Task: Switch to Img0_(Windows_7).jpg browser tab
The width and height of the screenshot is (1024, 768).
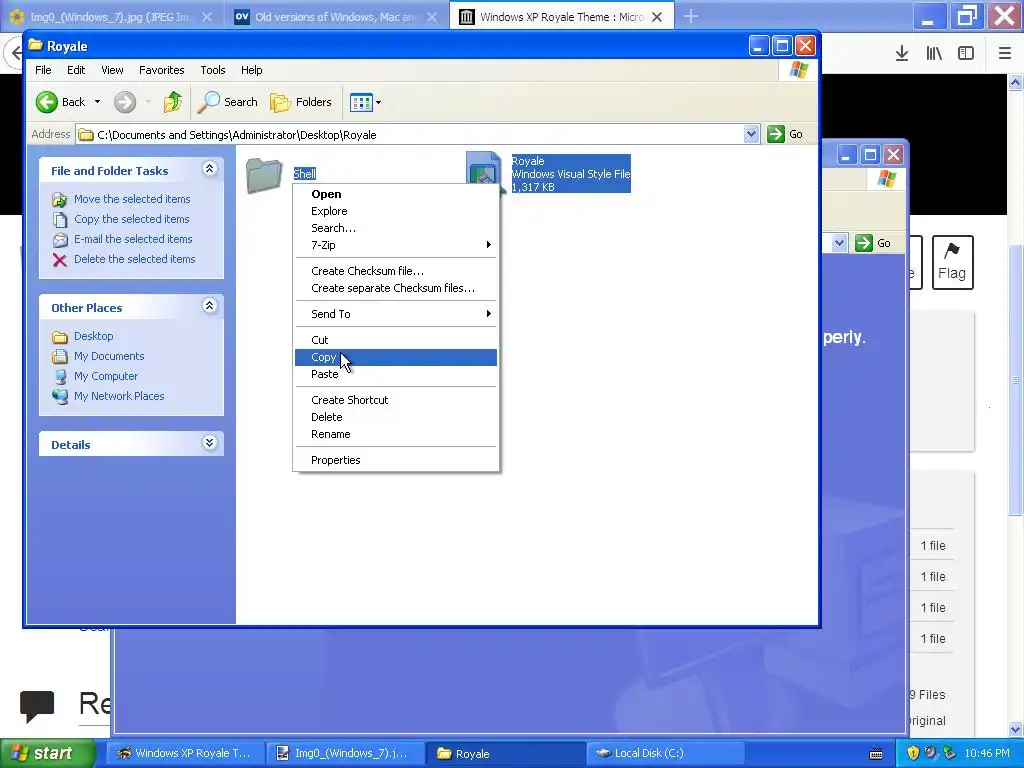Action: click(110, 17)
